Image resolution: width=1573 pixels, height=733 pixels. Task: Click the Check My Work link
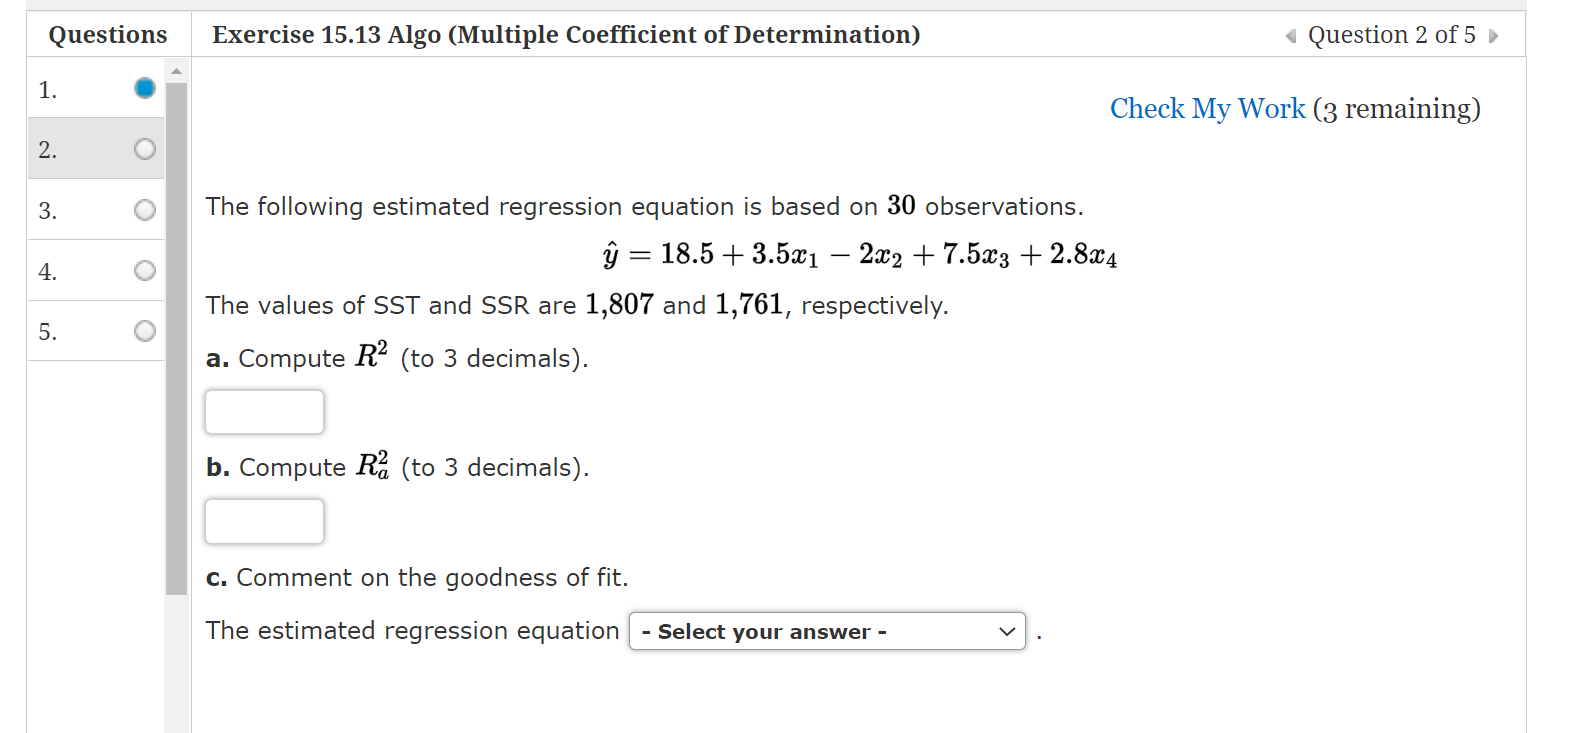tap(1206, 108)
